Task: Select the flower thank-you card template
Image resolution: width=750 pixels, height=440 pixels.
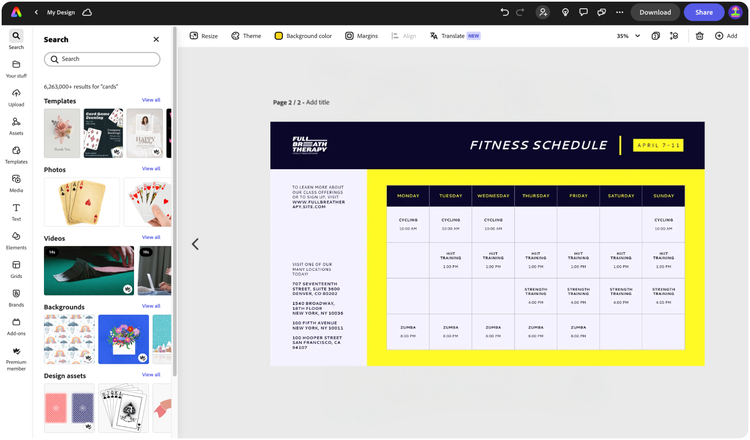Action: point(62,133)
